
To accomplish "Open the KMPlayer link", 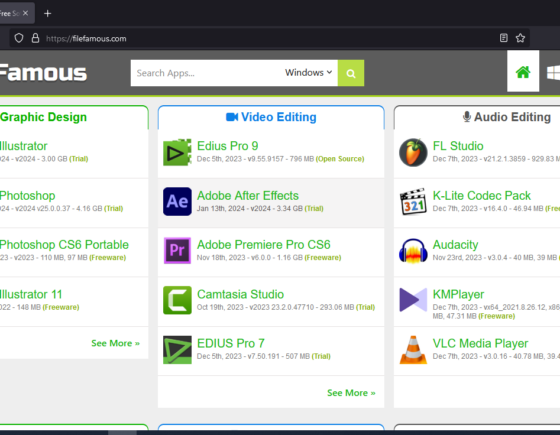I will 458,294.
